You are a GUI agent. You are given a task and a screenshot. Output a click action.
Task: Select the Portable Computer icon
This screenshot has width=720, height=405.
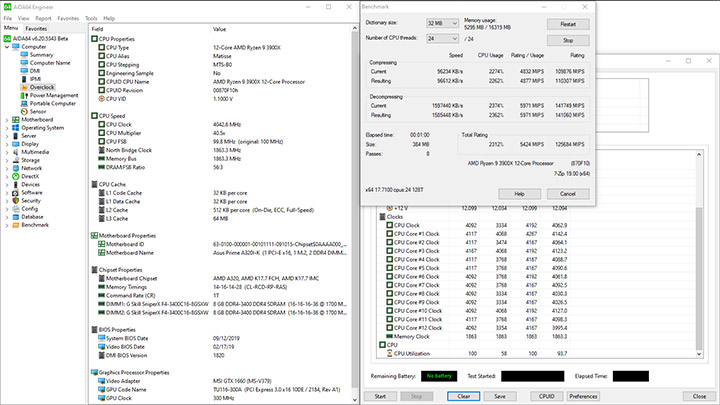click(24, 103)
